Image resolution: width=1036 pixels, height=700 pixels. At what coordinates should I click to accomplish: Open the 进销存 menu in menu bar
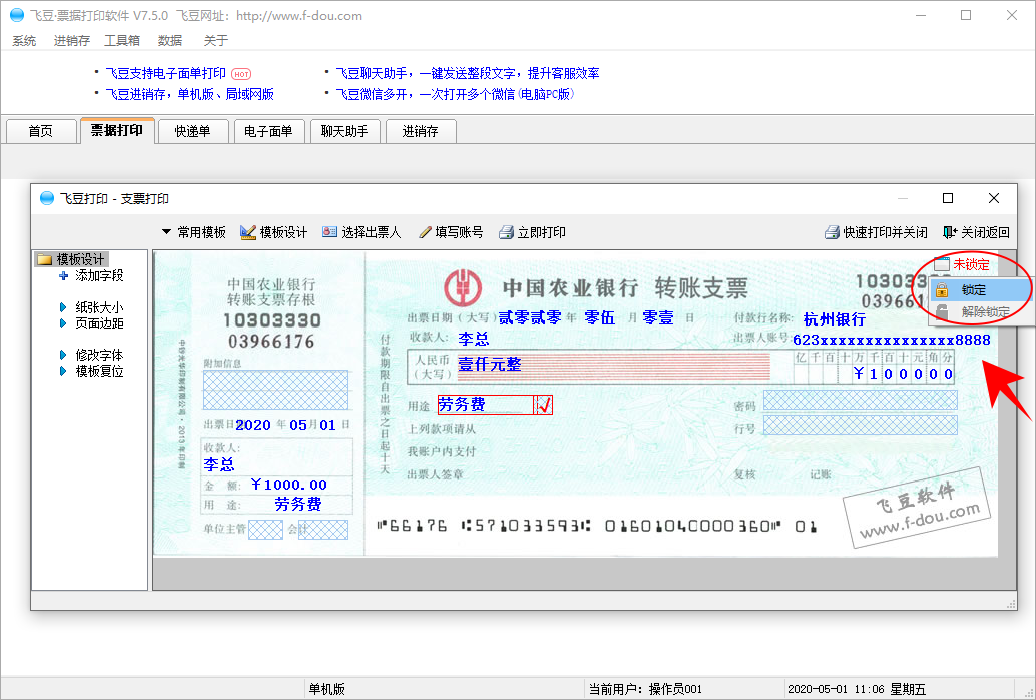[71, 40]
